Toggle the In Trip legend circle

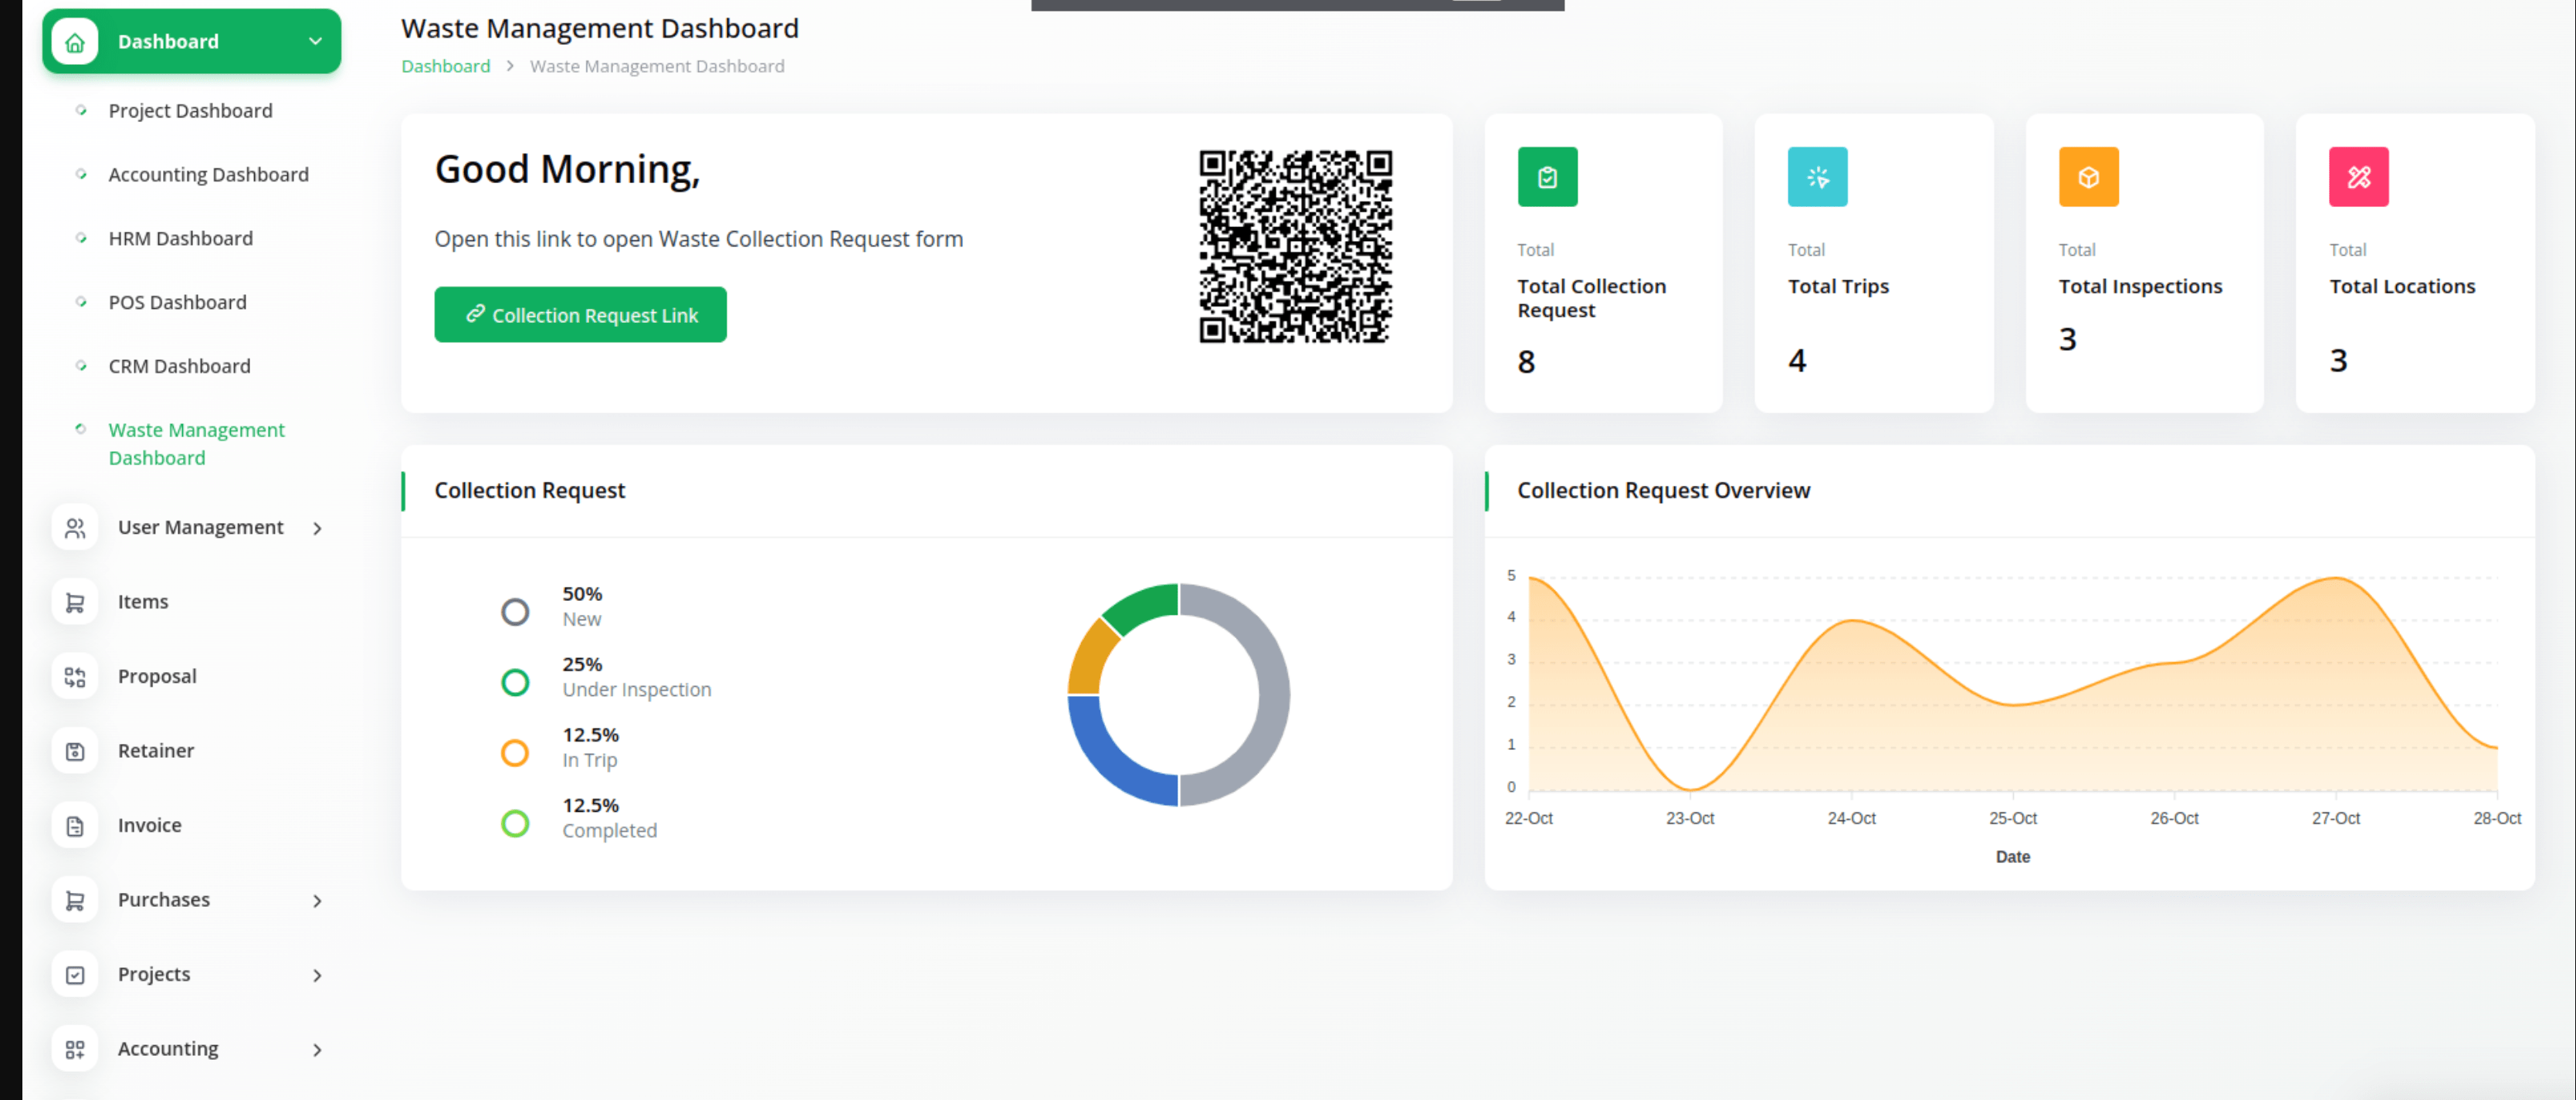(515, 753)
